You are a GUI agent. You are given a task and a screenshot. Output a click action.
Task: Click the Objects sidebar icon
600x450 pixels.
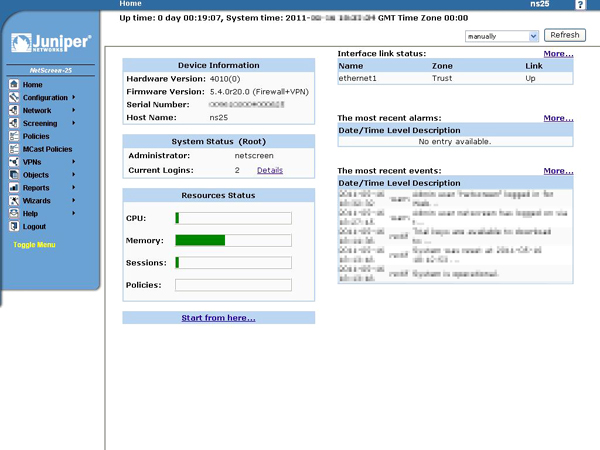tap(14, 174)
